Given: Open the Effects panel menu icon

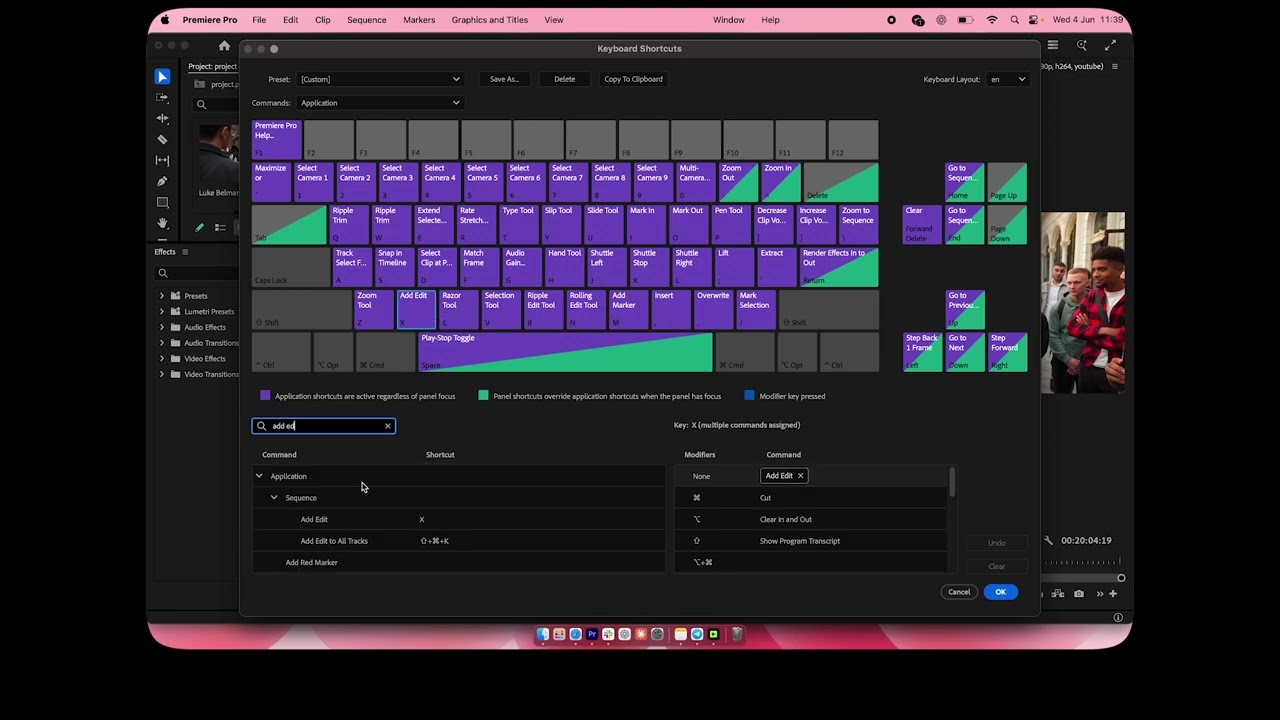Looking at the screenshot, I should point(184,252).
